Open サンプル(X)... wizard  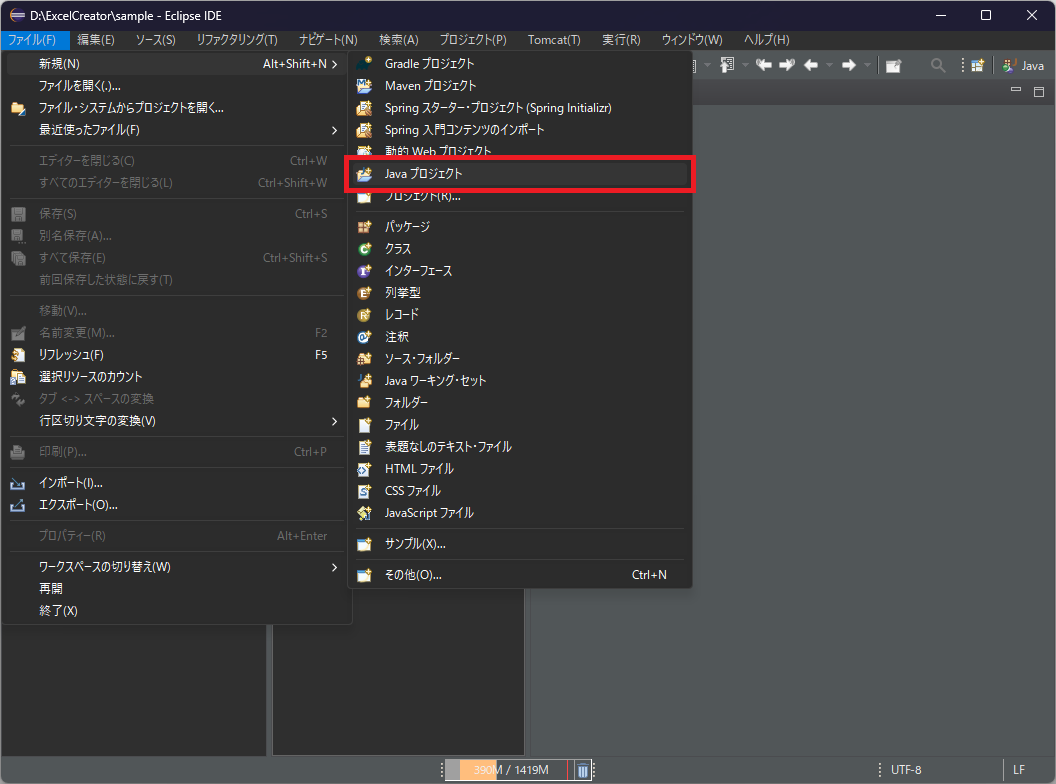[x=519, y=544]
